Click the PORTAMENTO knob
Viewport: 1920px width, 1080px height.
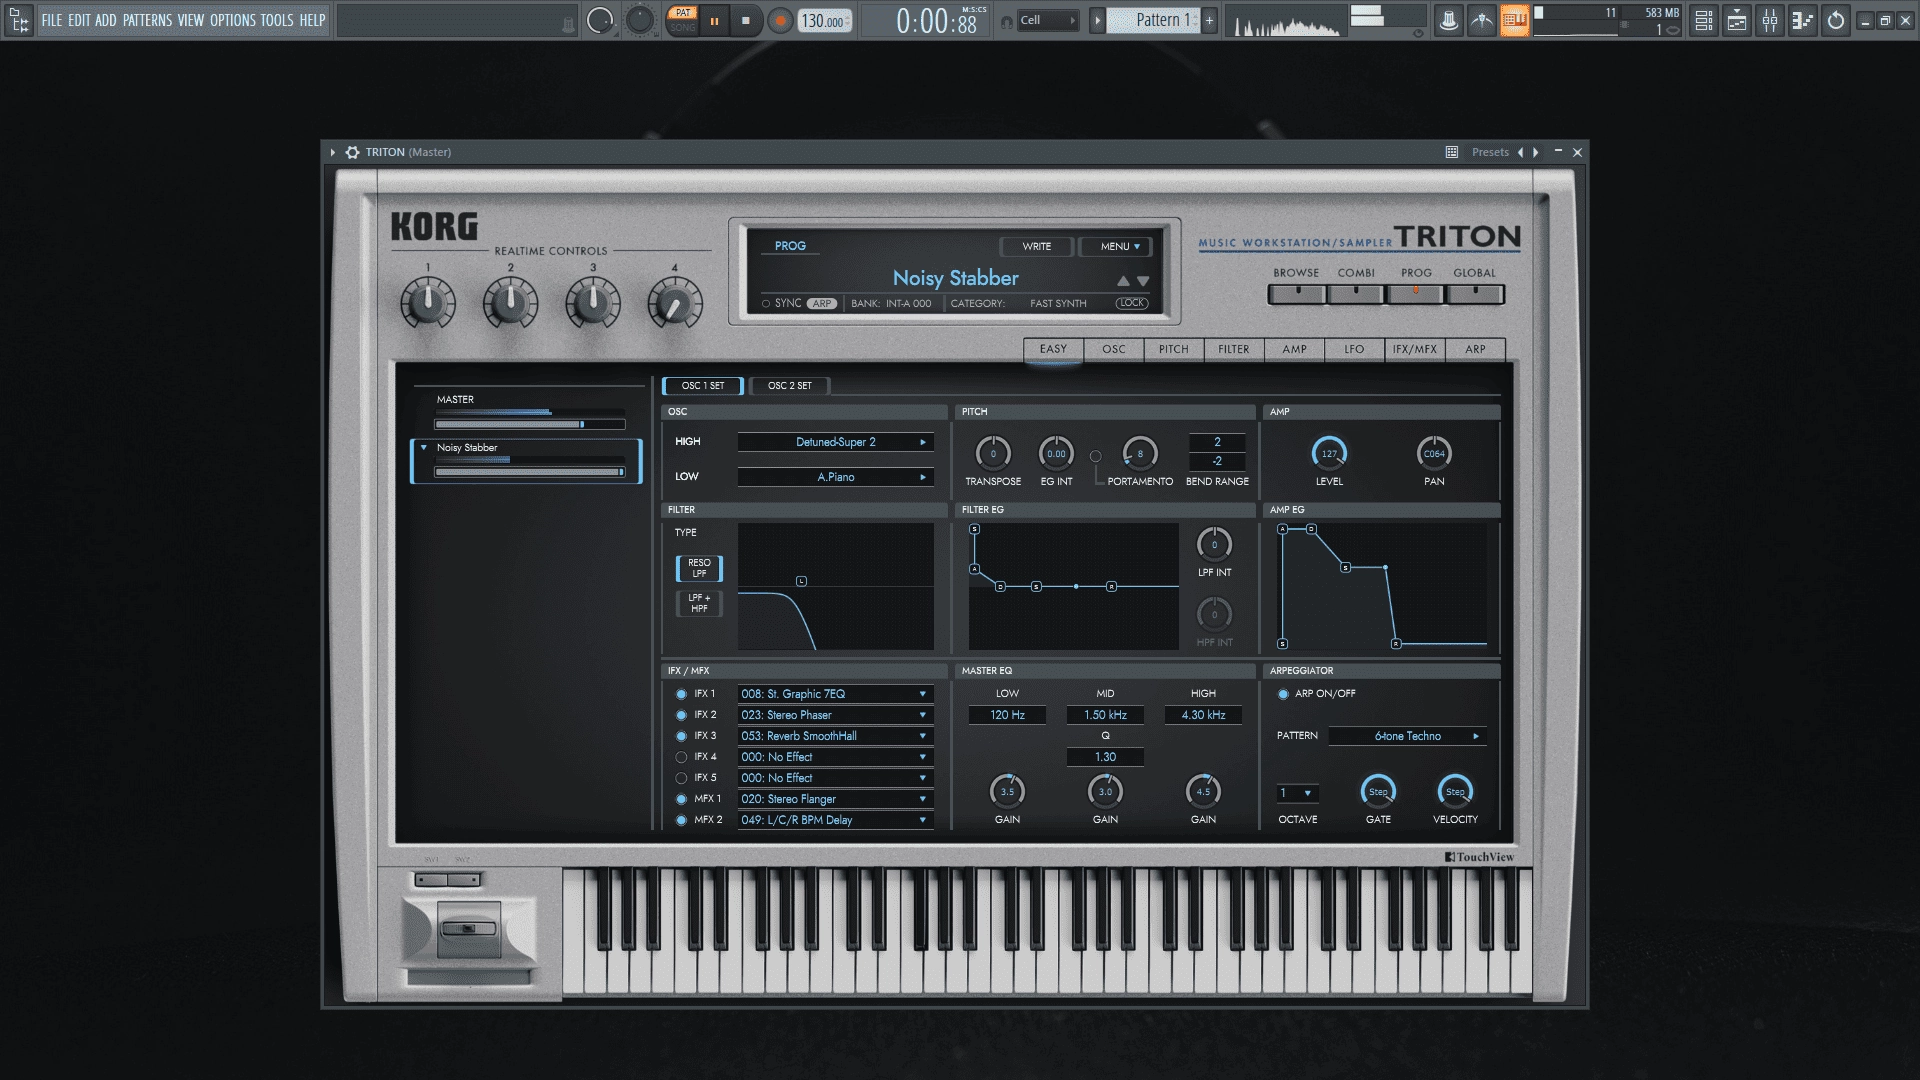coord(1140,454)
